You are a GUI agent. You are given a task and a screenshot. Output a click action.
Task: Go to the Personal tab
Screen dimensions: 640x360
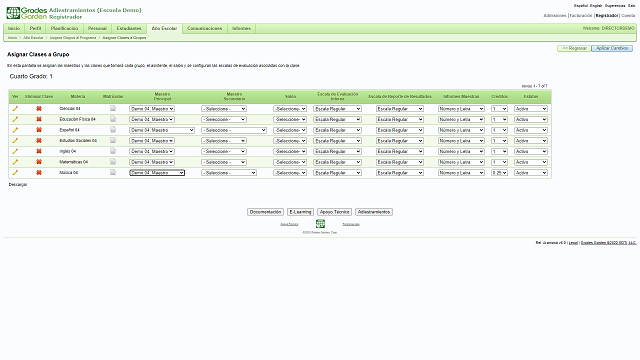[97, 29]
